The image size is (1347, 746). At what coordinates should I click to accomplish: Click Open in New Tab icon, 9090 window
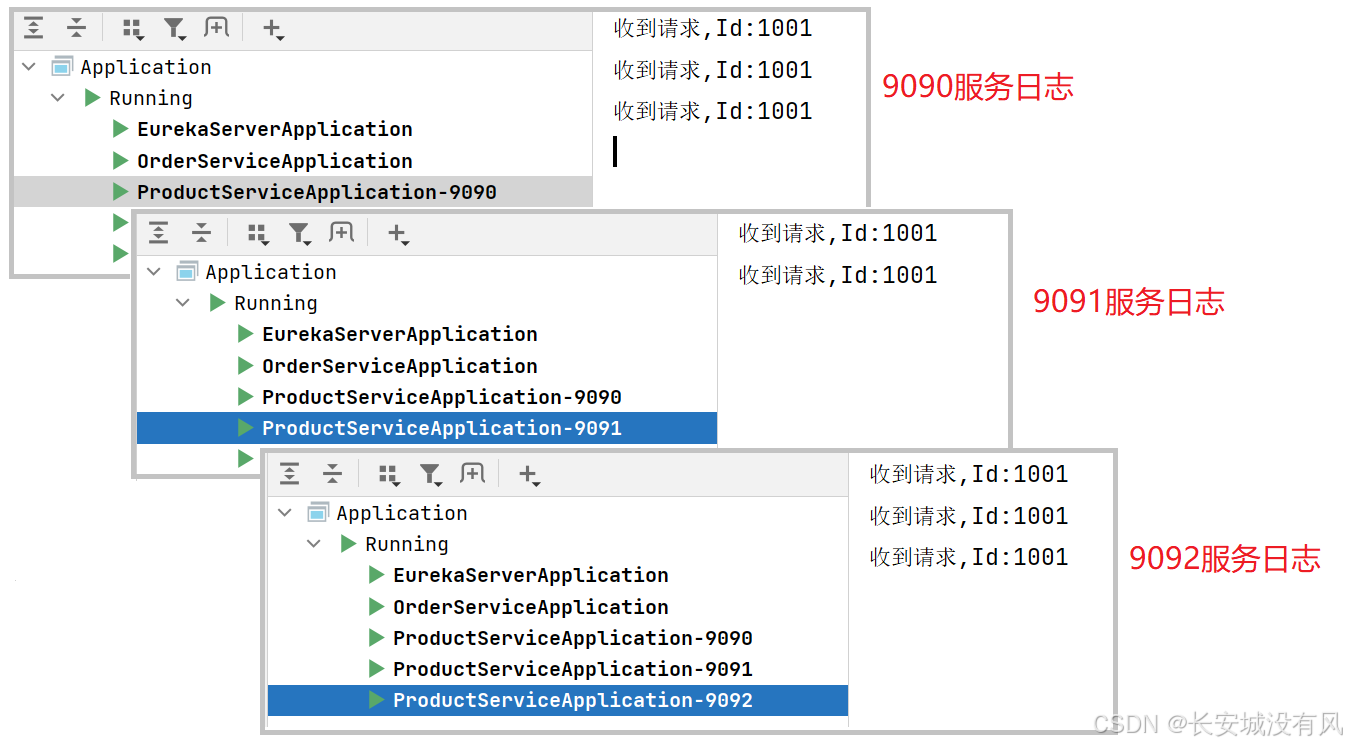coord(217,28)
